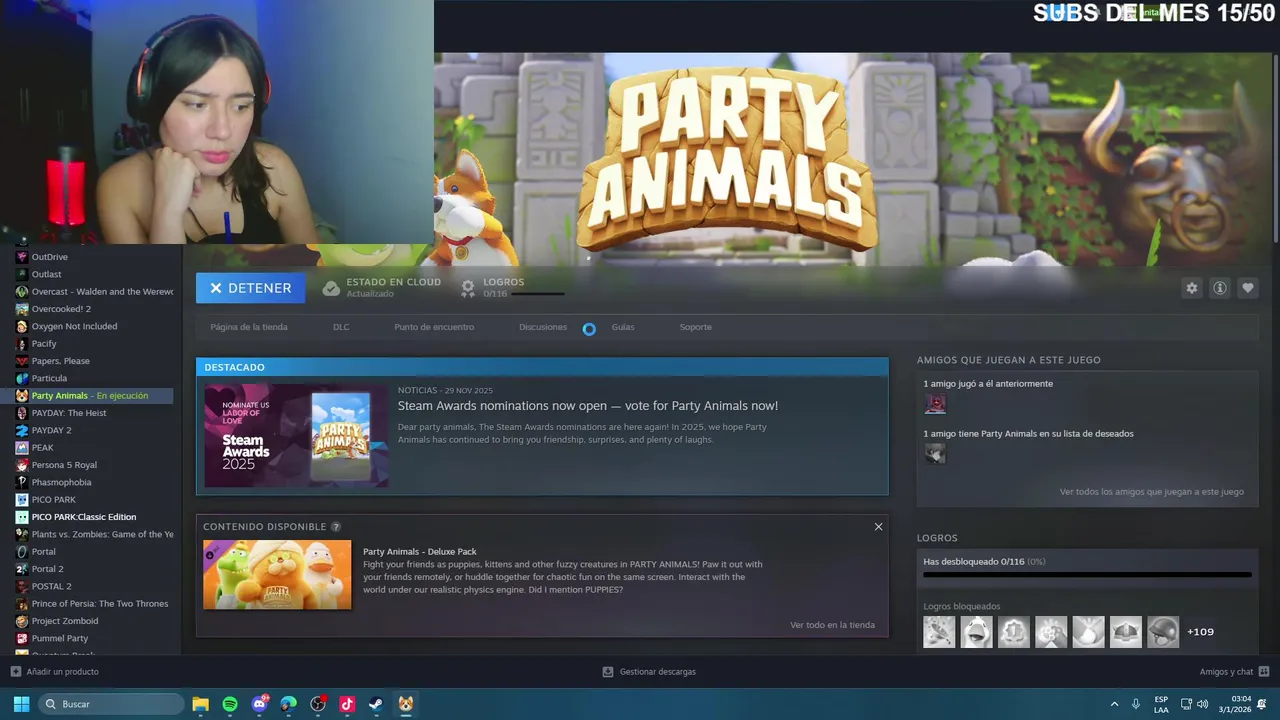Open the Logros gear icon in header
This screenshot has height=720, width=1280.
pos(467,288)
